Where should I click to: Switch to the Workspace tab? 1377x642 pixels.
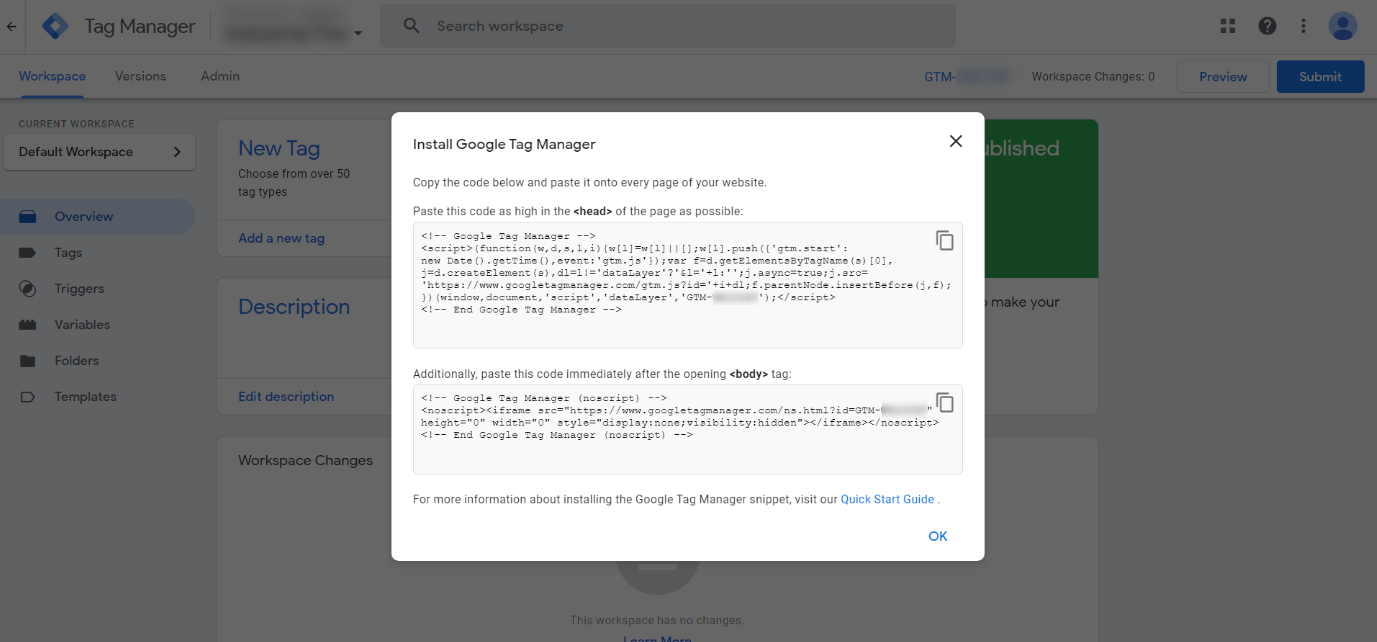click(52, 76)
